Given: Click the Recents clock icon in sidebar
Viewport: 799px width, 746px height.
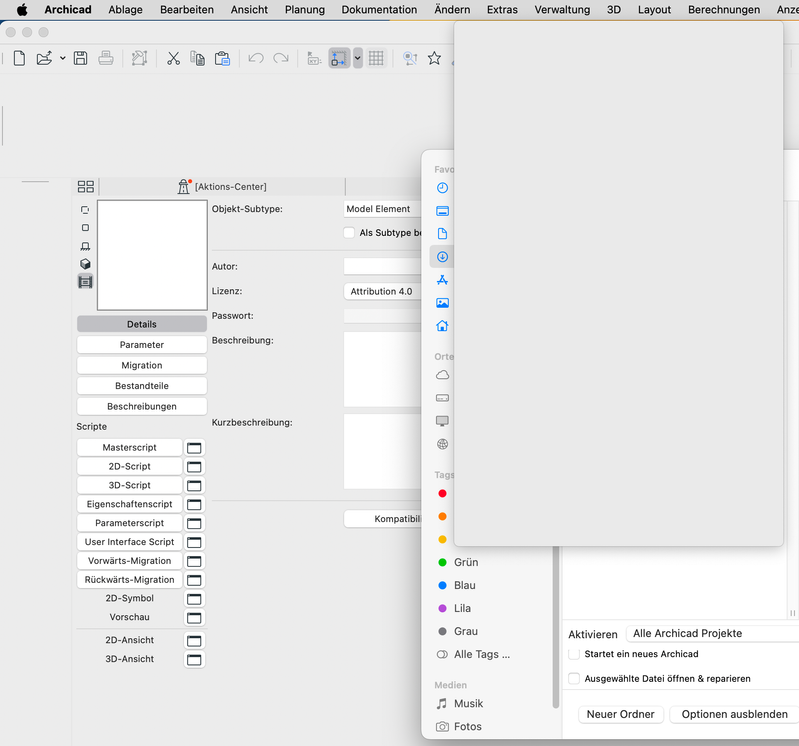Looking at the screenshot, I should (442, 188).
